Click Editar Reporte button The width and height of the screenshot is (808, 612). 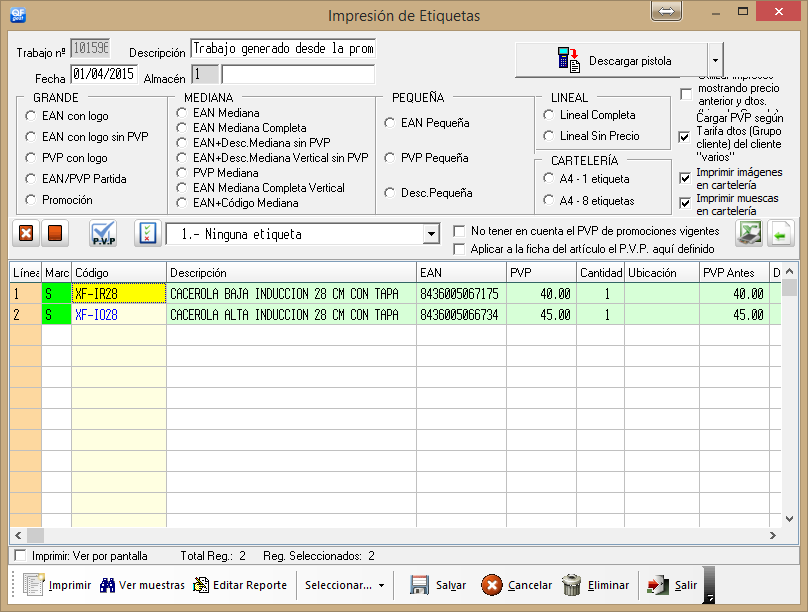pos(240,585)
